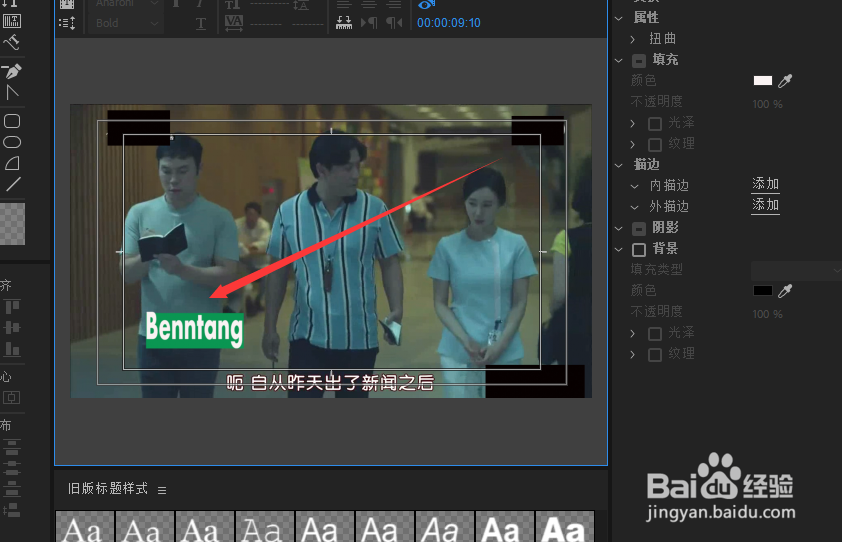Screen dimensions: 842x542
Task: Collapse the 背景 section arrow
Action: click(619, 249)
